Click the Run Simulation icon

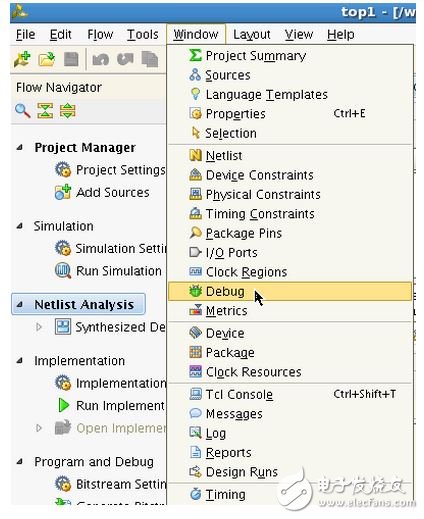63,271
